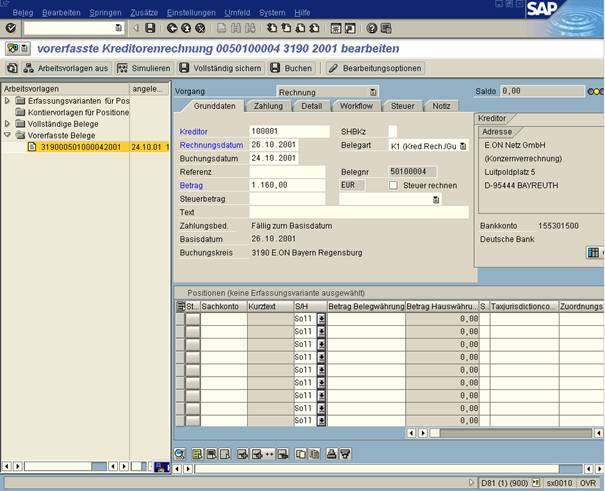Click the Arbeitsvorlagen aus button

tap(66, 68)
